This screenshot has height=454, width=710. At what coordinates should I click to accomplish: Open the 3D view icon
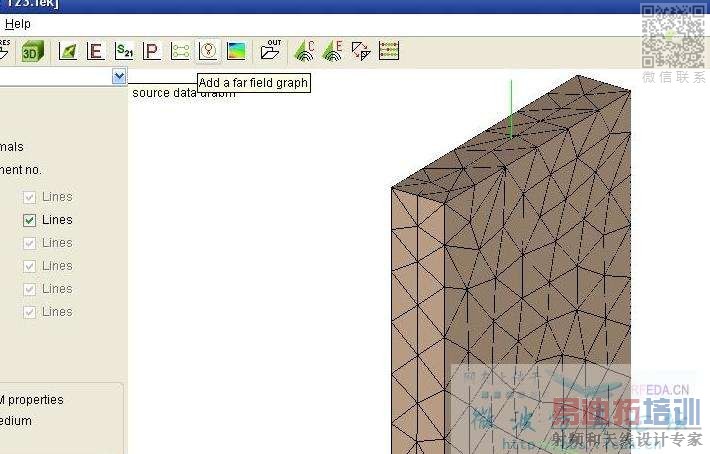[33, 51]
